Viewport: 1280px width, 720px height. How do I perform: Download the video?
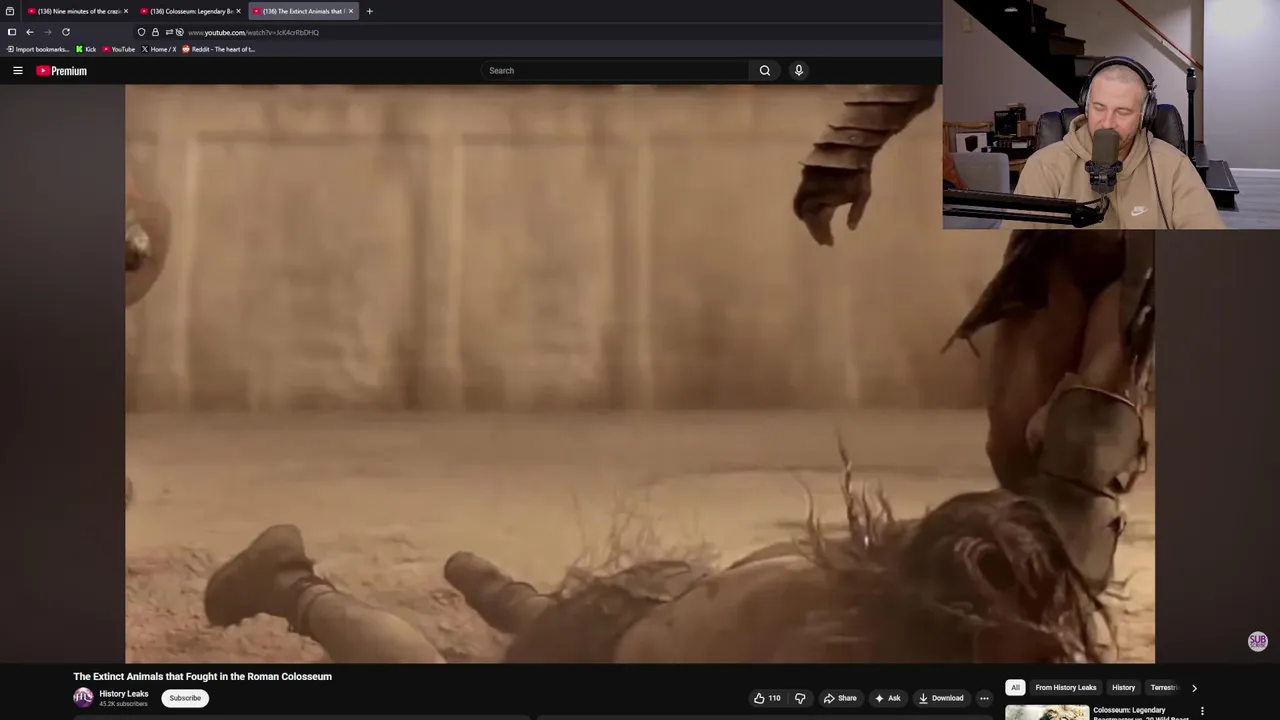pyautogui.click(x=941, y=698)
